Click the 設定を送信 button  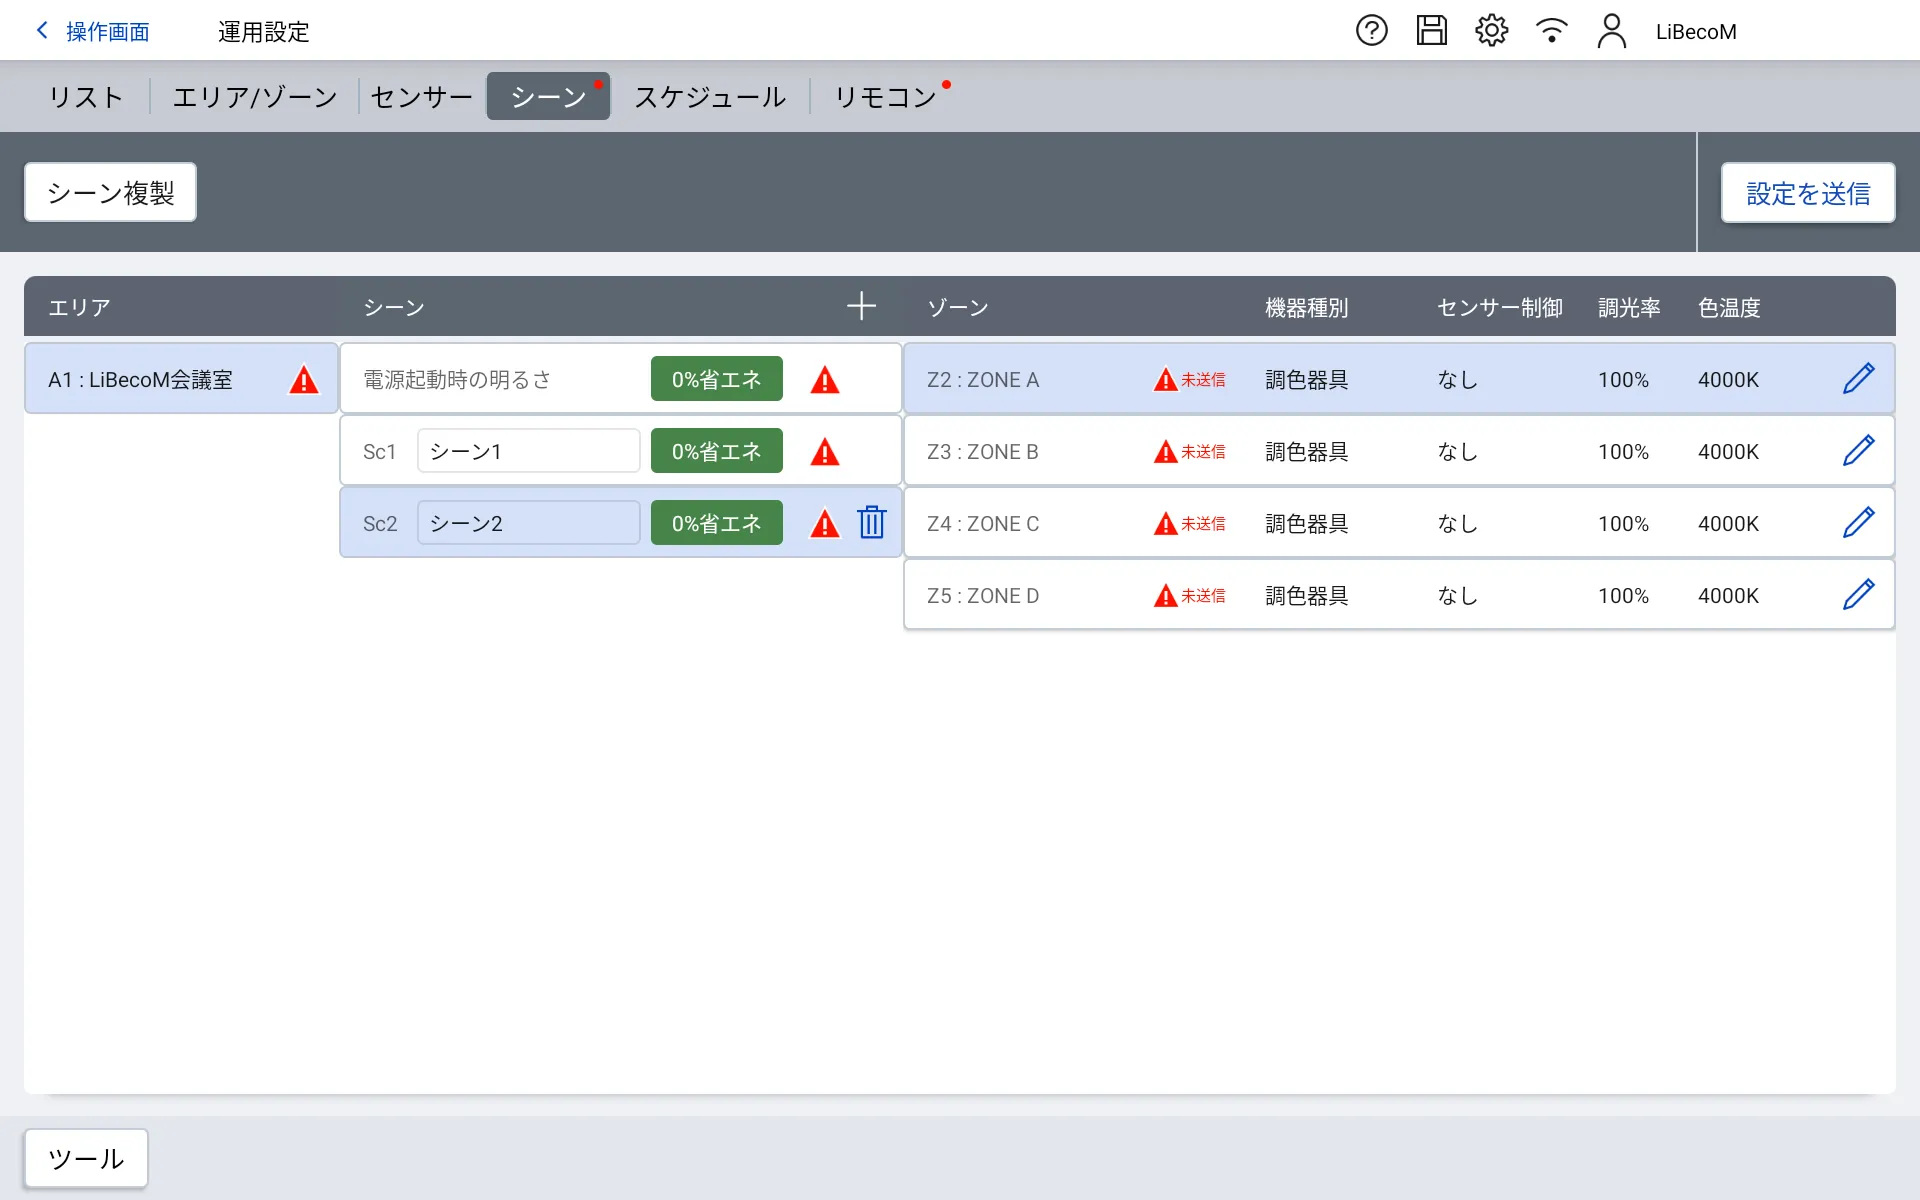[1807, 193]
